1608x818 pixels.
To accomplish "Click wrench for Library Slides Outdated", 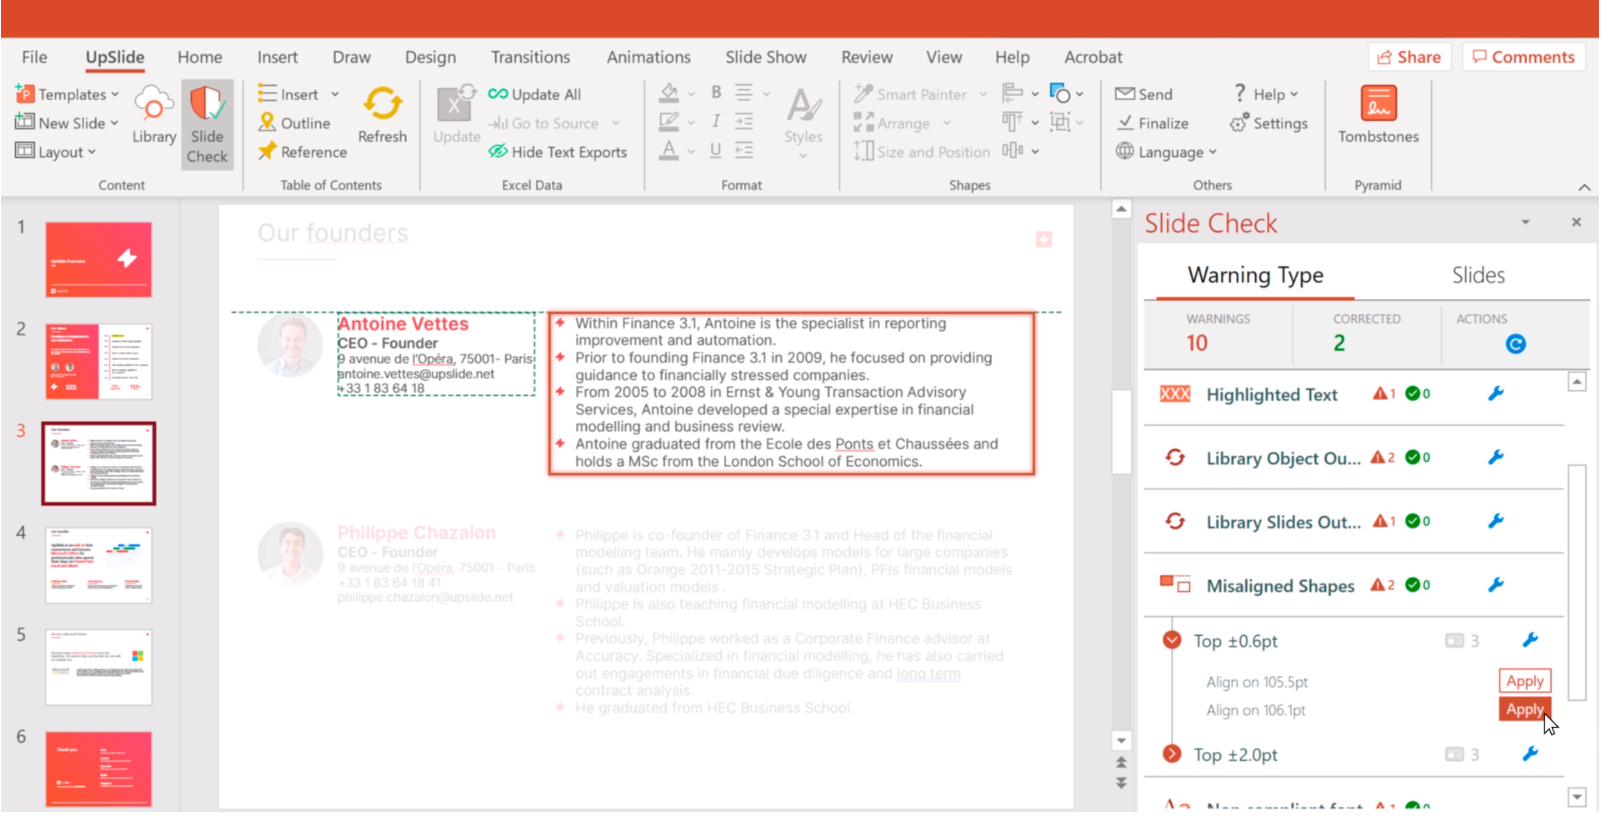I will coord(1496,521).
